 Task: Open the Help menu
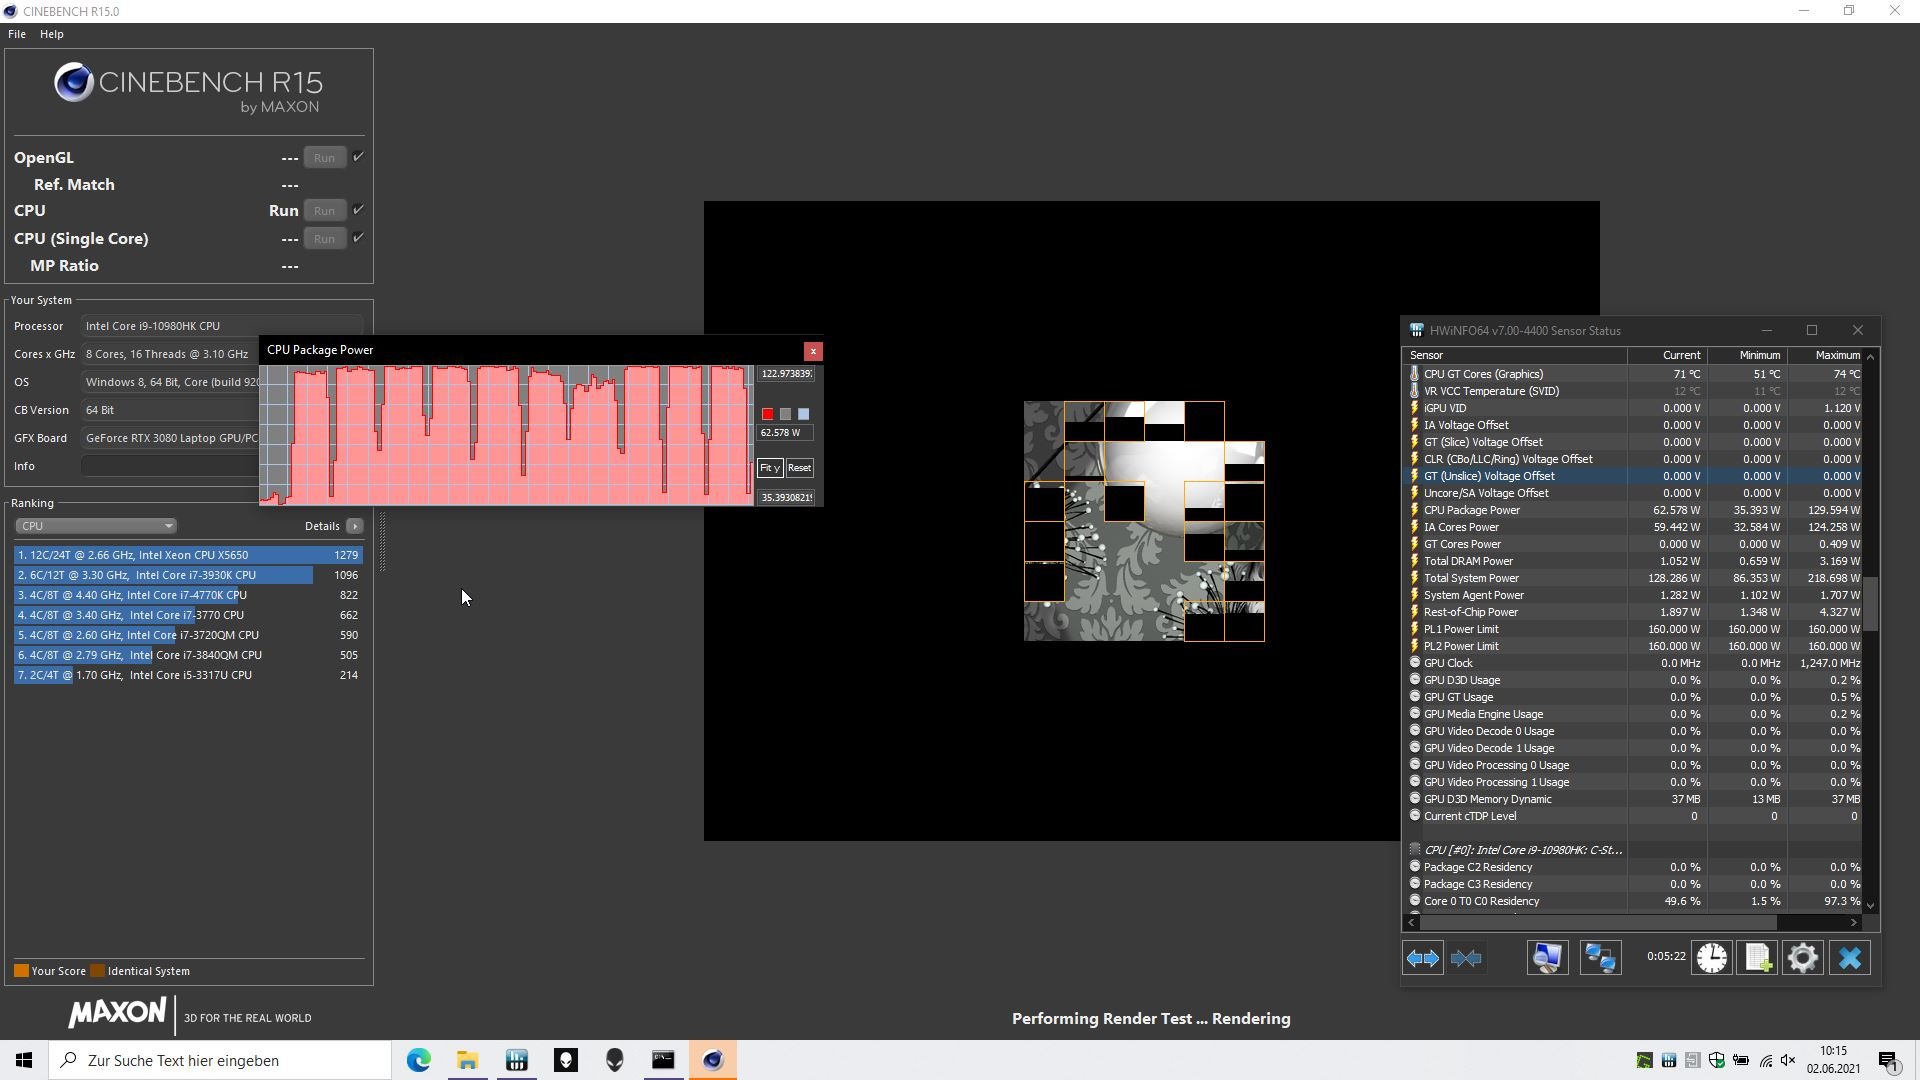point(52,34)
